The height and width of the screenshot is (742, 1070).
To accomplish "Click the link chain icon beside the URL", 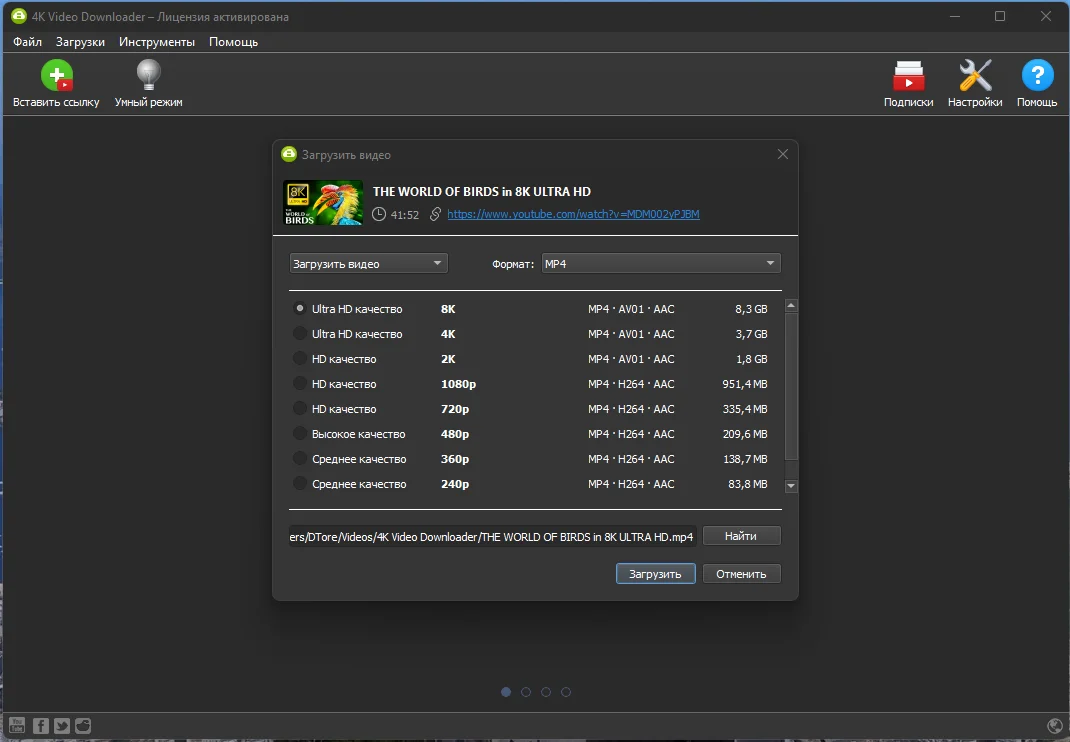I will 435,214.
